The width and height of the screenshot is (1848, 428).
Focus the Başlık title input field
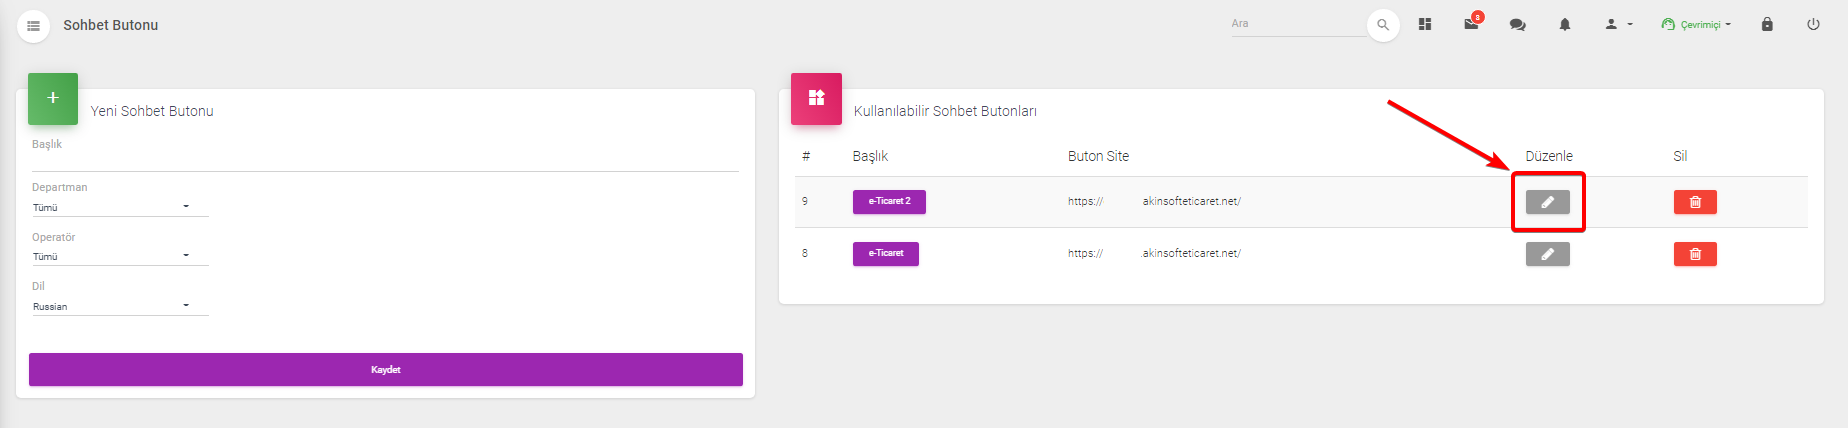pos(385,161)
